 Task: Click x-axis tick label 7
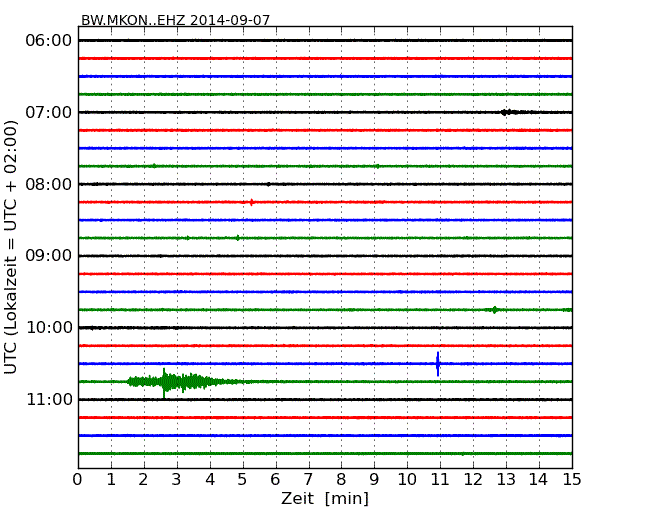pyautogui.click(x=308, y=479)
